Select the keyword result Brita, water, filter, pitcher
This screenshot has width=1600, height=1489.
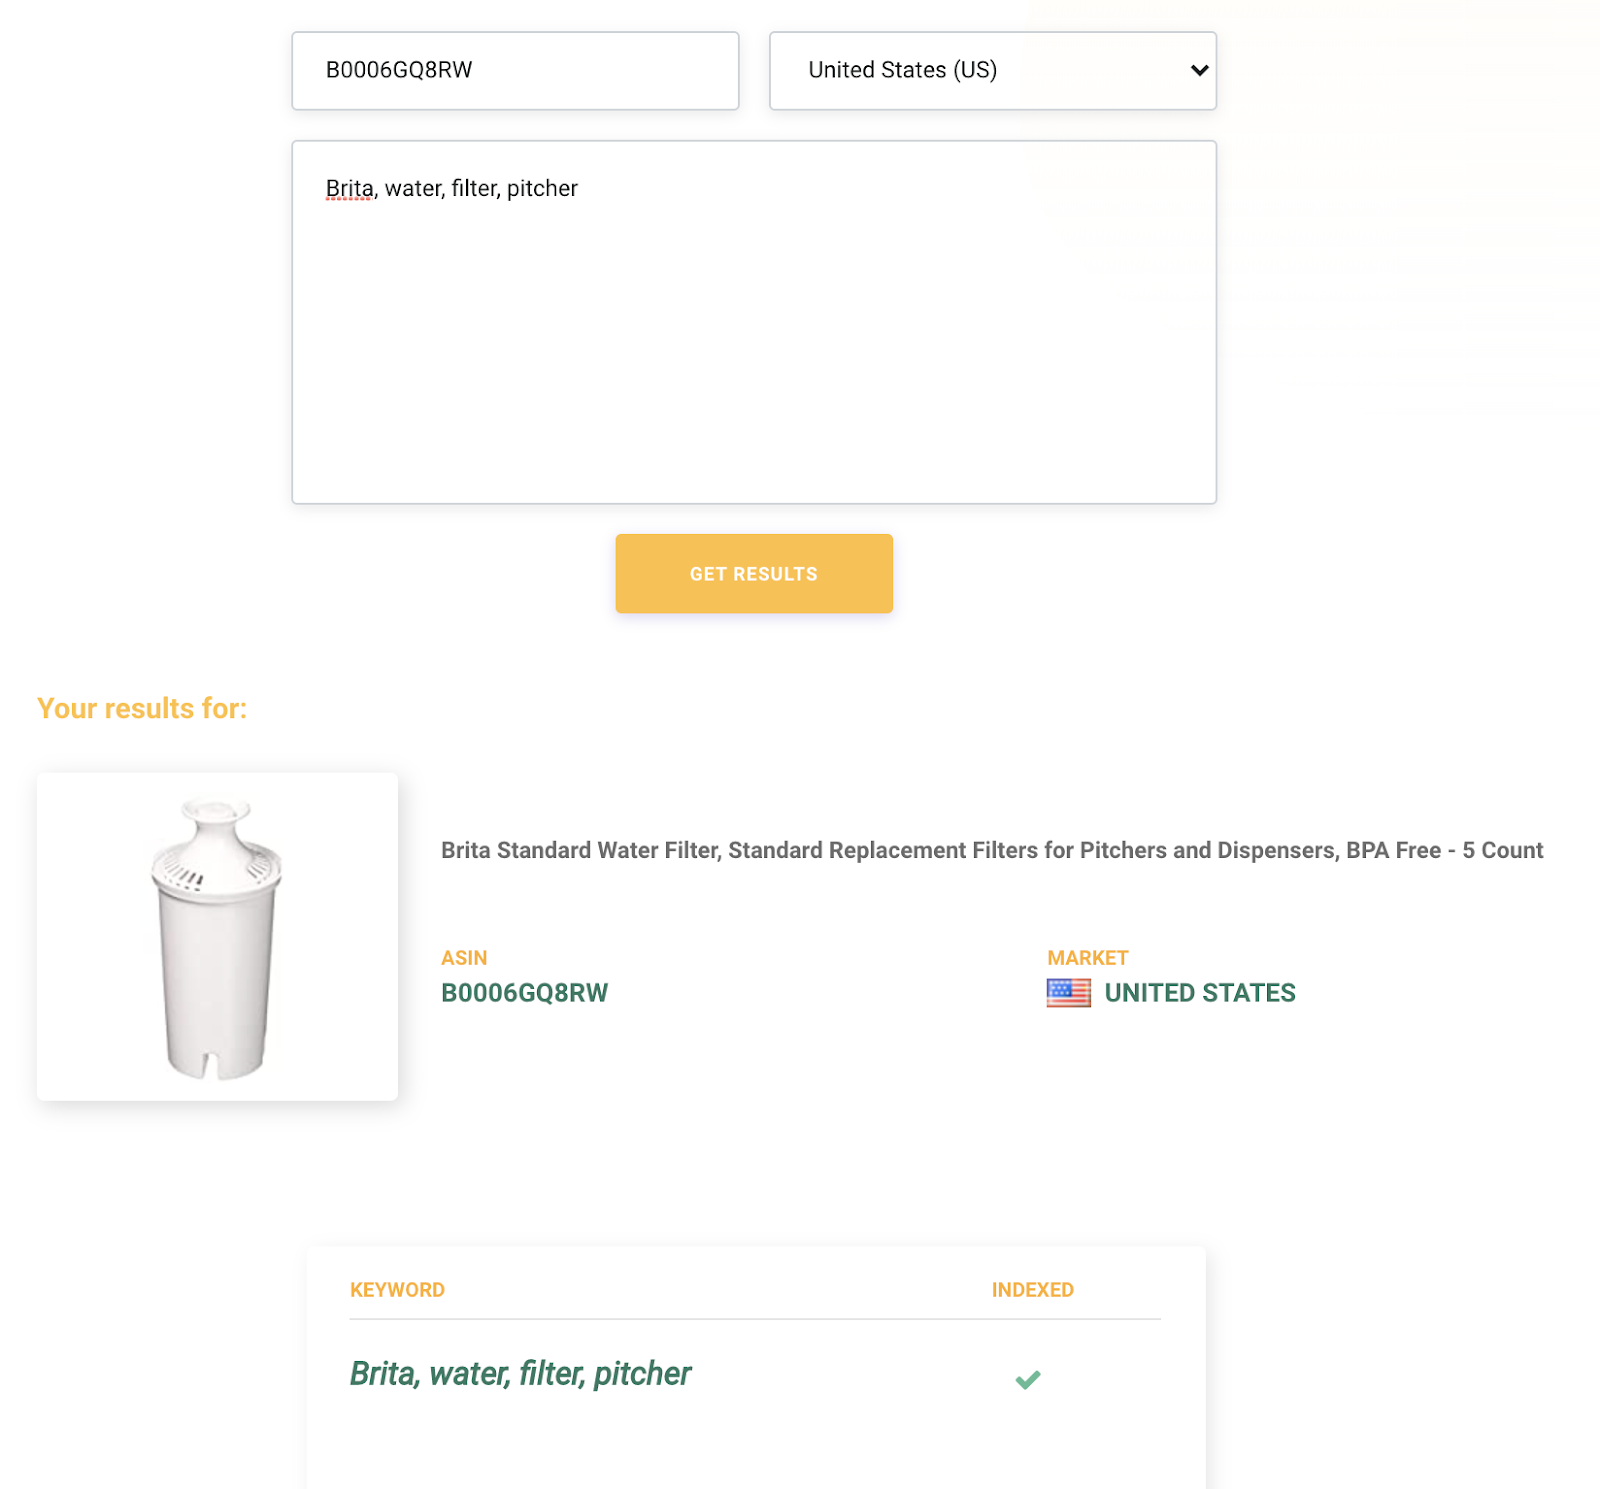[520, 1374]
